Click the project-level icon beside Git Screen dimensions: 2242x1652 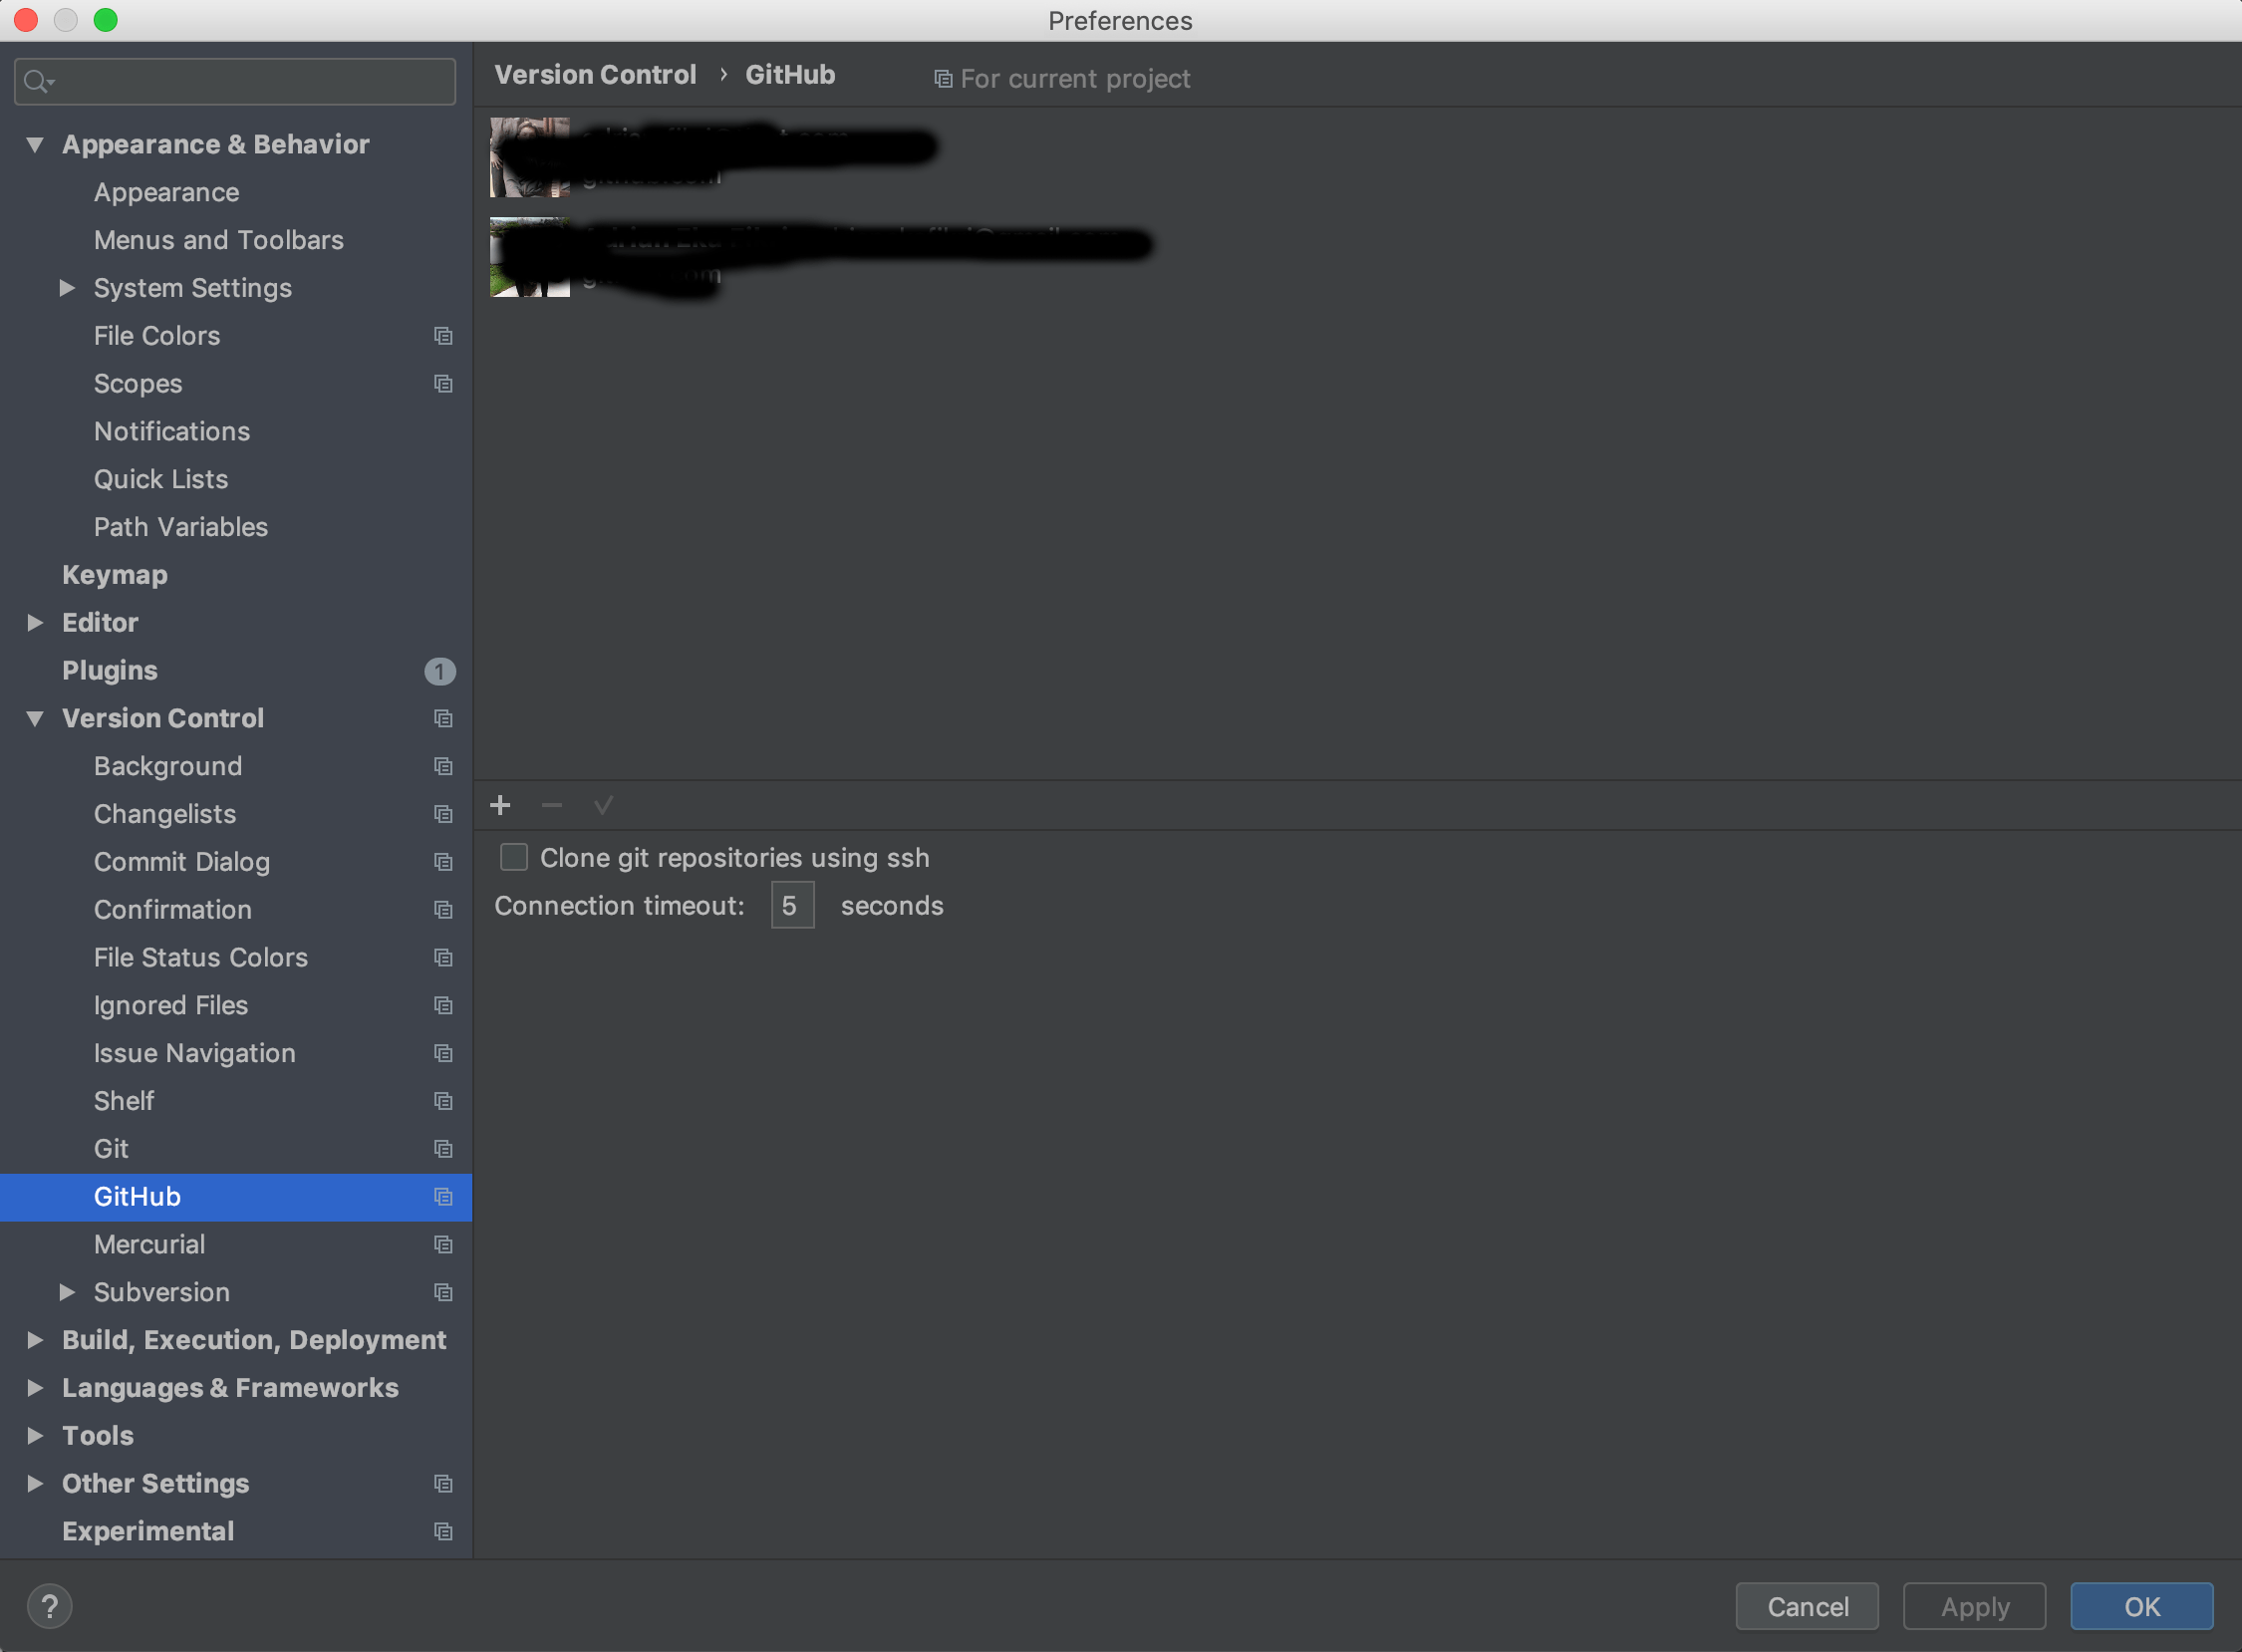click(443, 1149)
